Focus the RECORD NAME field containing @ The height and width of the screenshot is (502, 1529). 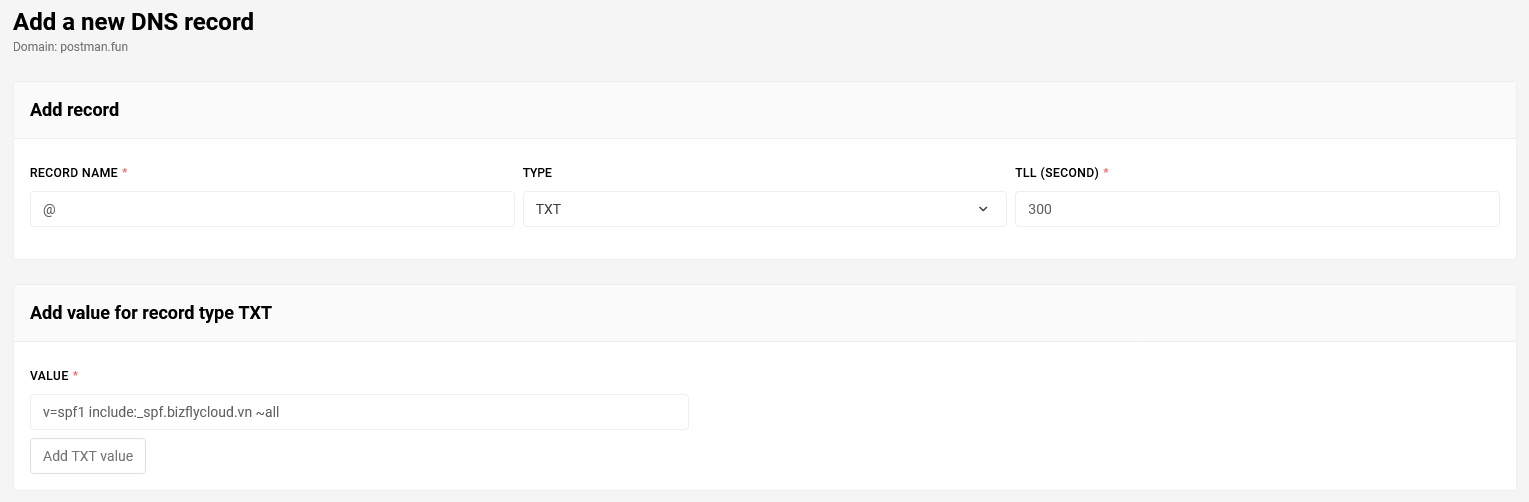[x=272, y=209]
